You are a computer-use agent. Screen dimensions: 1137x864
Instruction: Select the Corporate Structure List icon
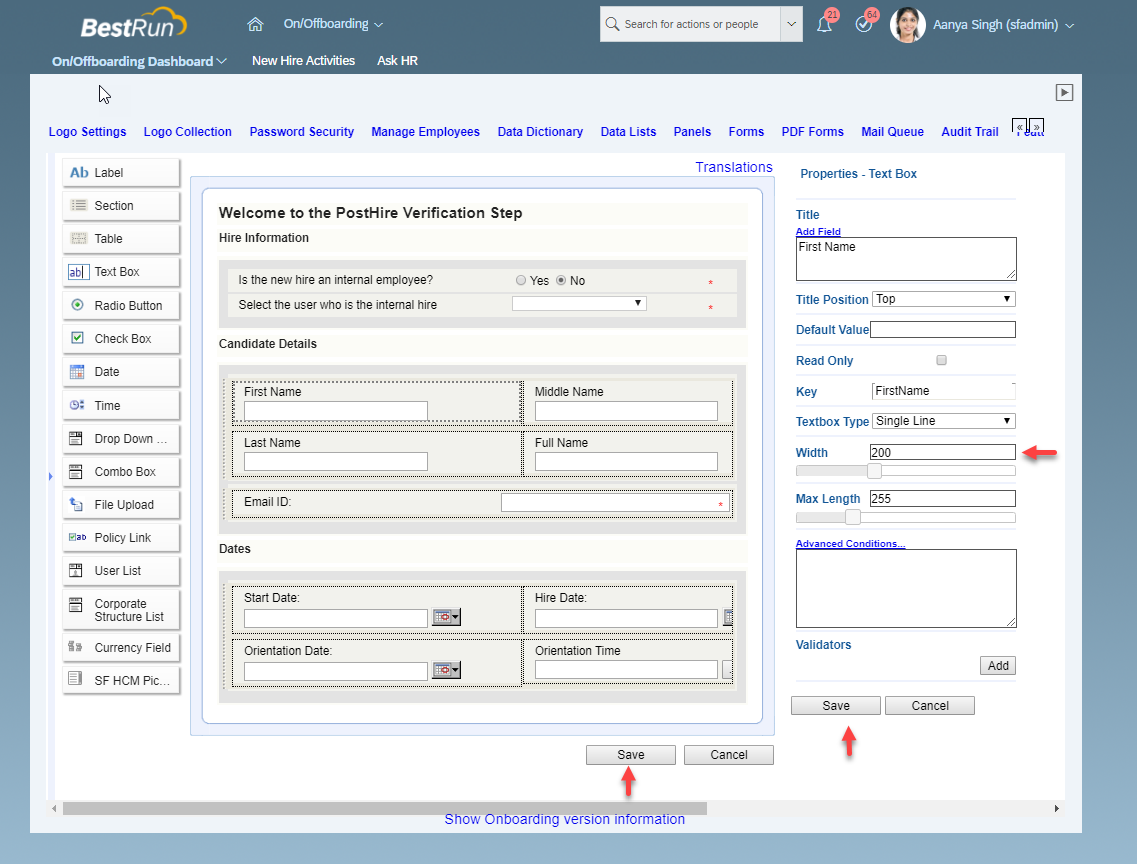tap(75, 605)
